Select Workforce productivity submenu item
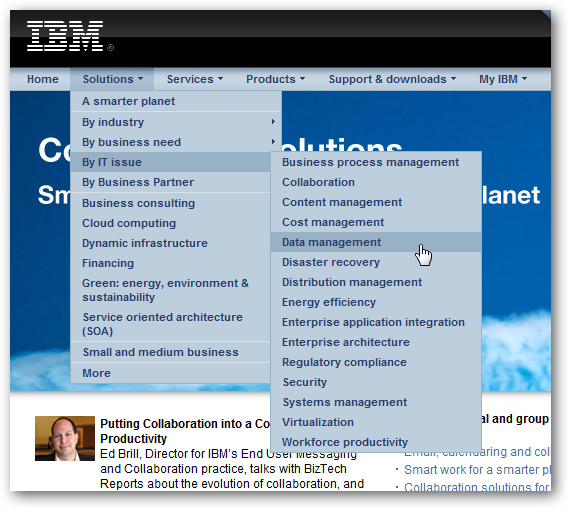The height and width of the screenshot is (509, 569). pyautogui.click(x=376, y=442)
